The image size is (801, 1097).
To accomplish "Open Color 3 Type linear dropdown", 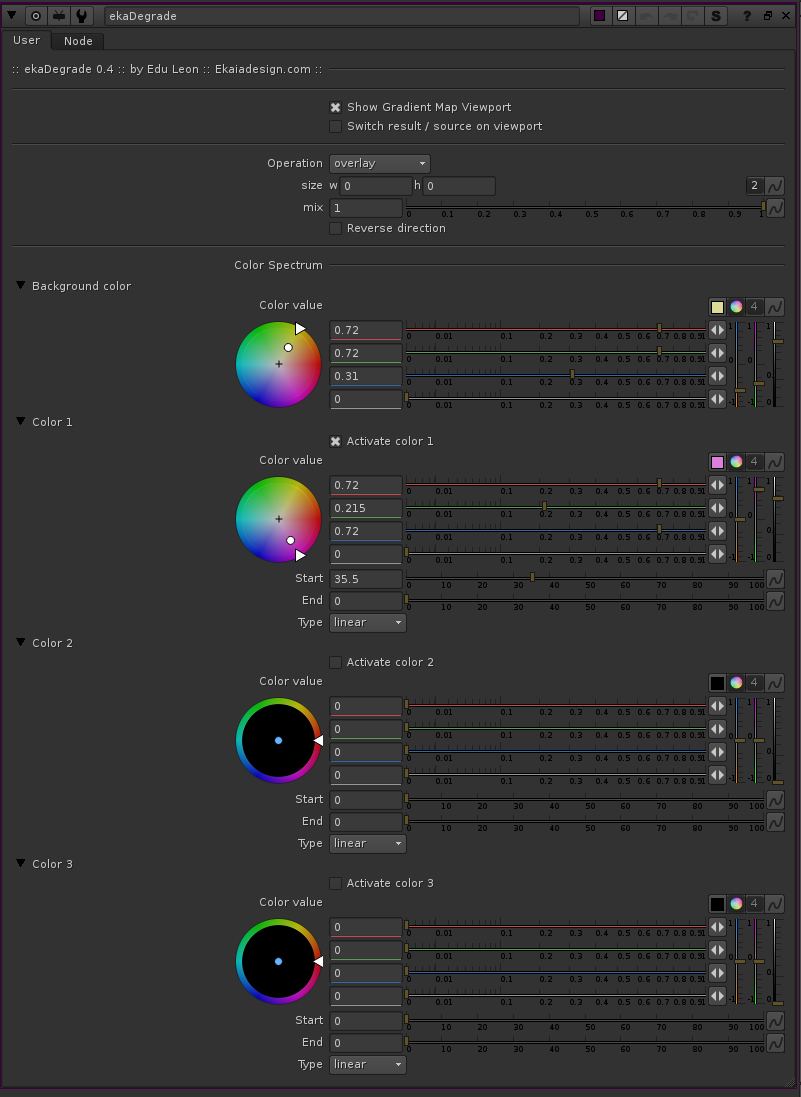I will tap(368, 1064).
